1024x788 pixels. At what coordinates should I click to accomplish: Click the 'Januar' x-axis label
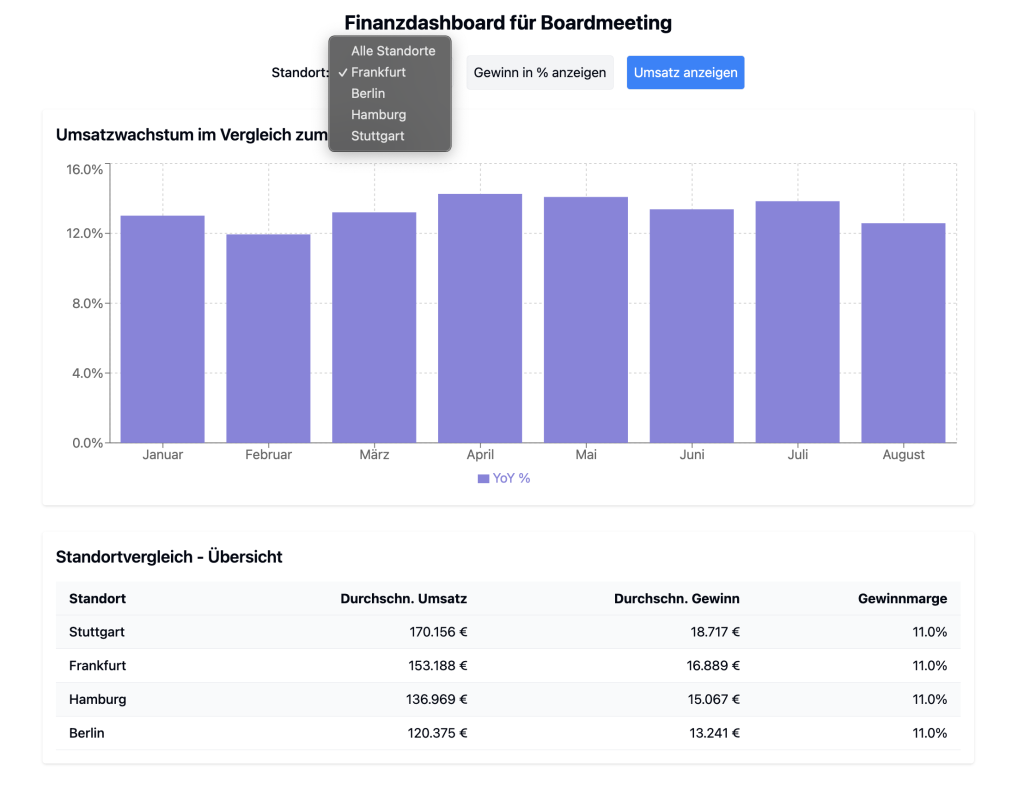[x=163, y=454]
